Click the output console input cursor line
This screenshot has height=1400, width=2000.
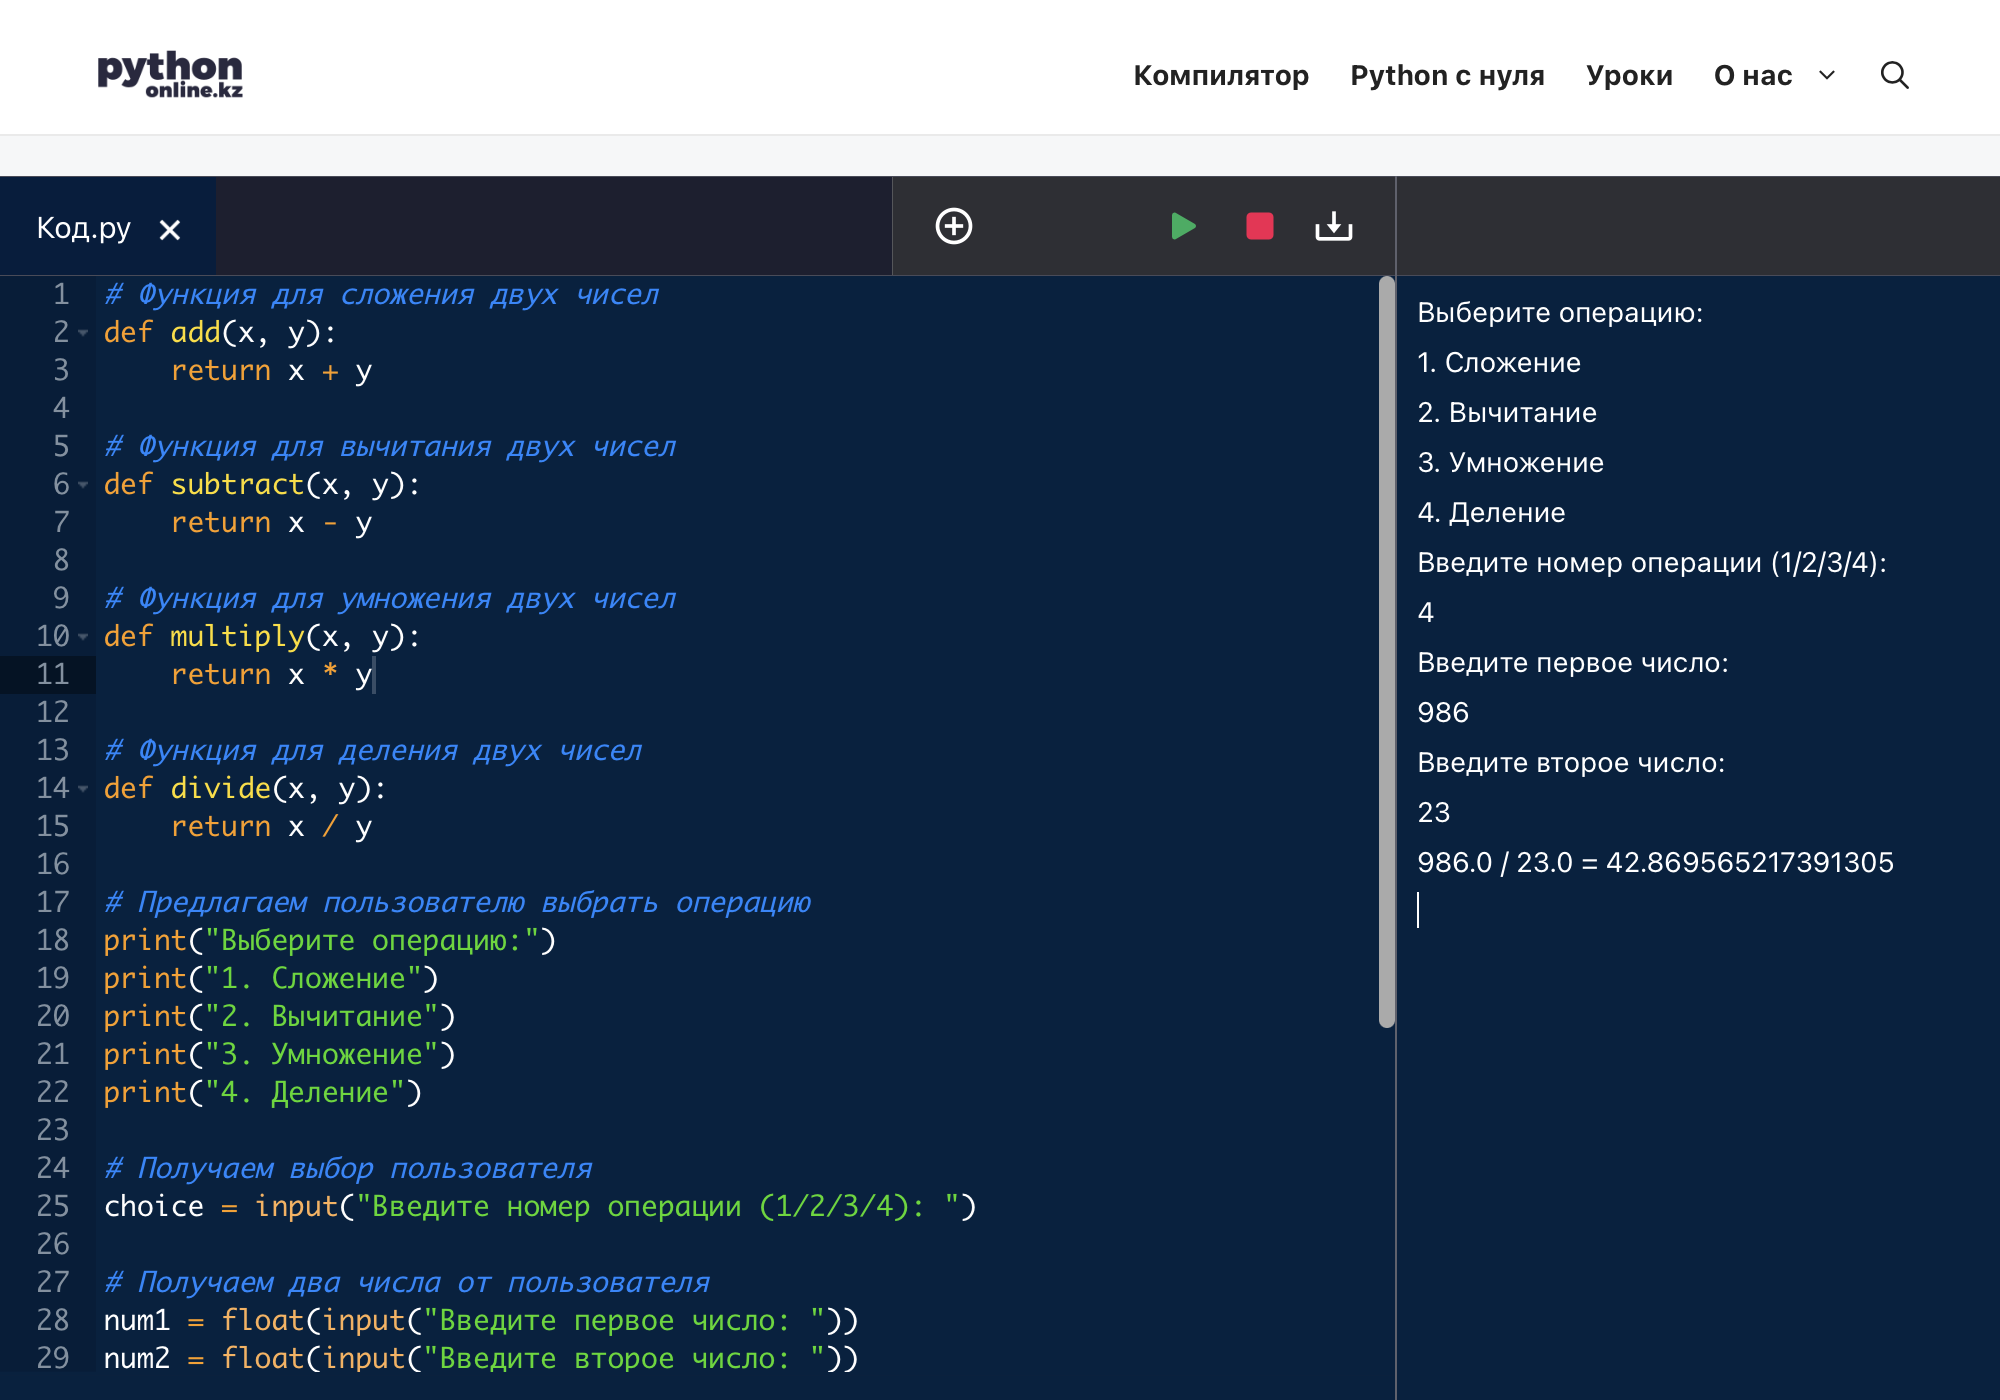tap(1419, 910)
